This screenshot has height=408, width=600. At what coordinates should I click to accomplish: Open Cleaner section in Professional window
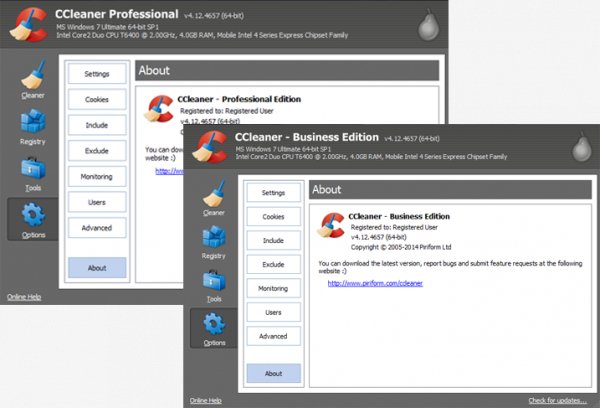33,79
